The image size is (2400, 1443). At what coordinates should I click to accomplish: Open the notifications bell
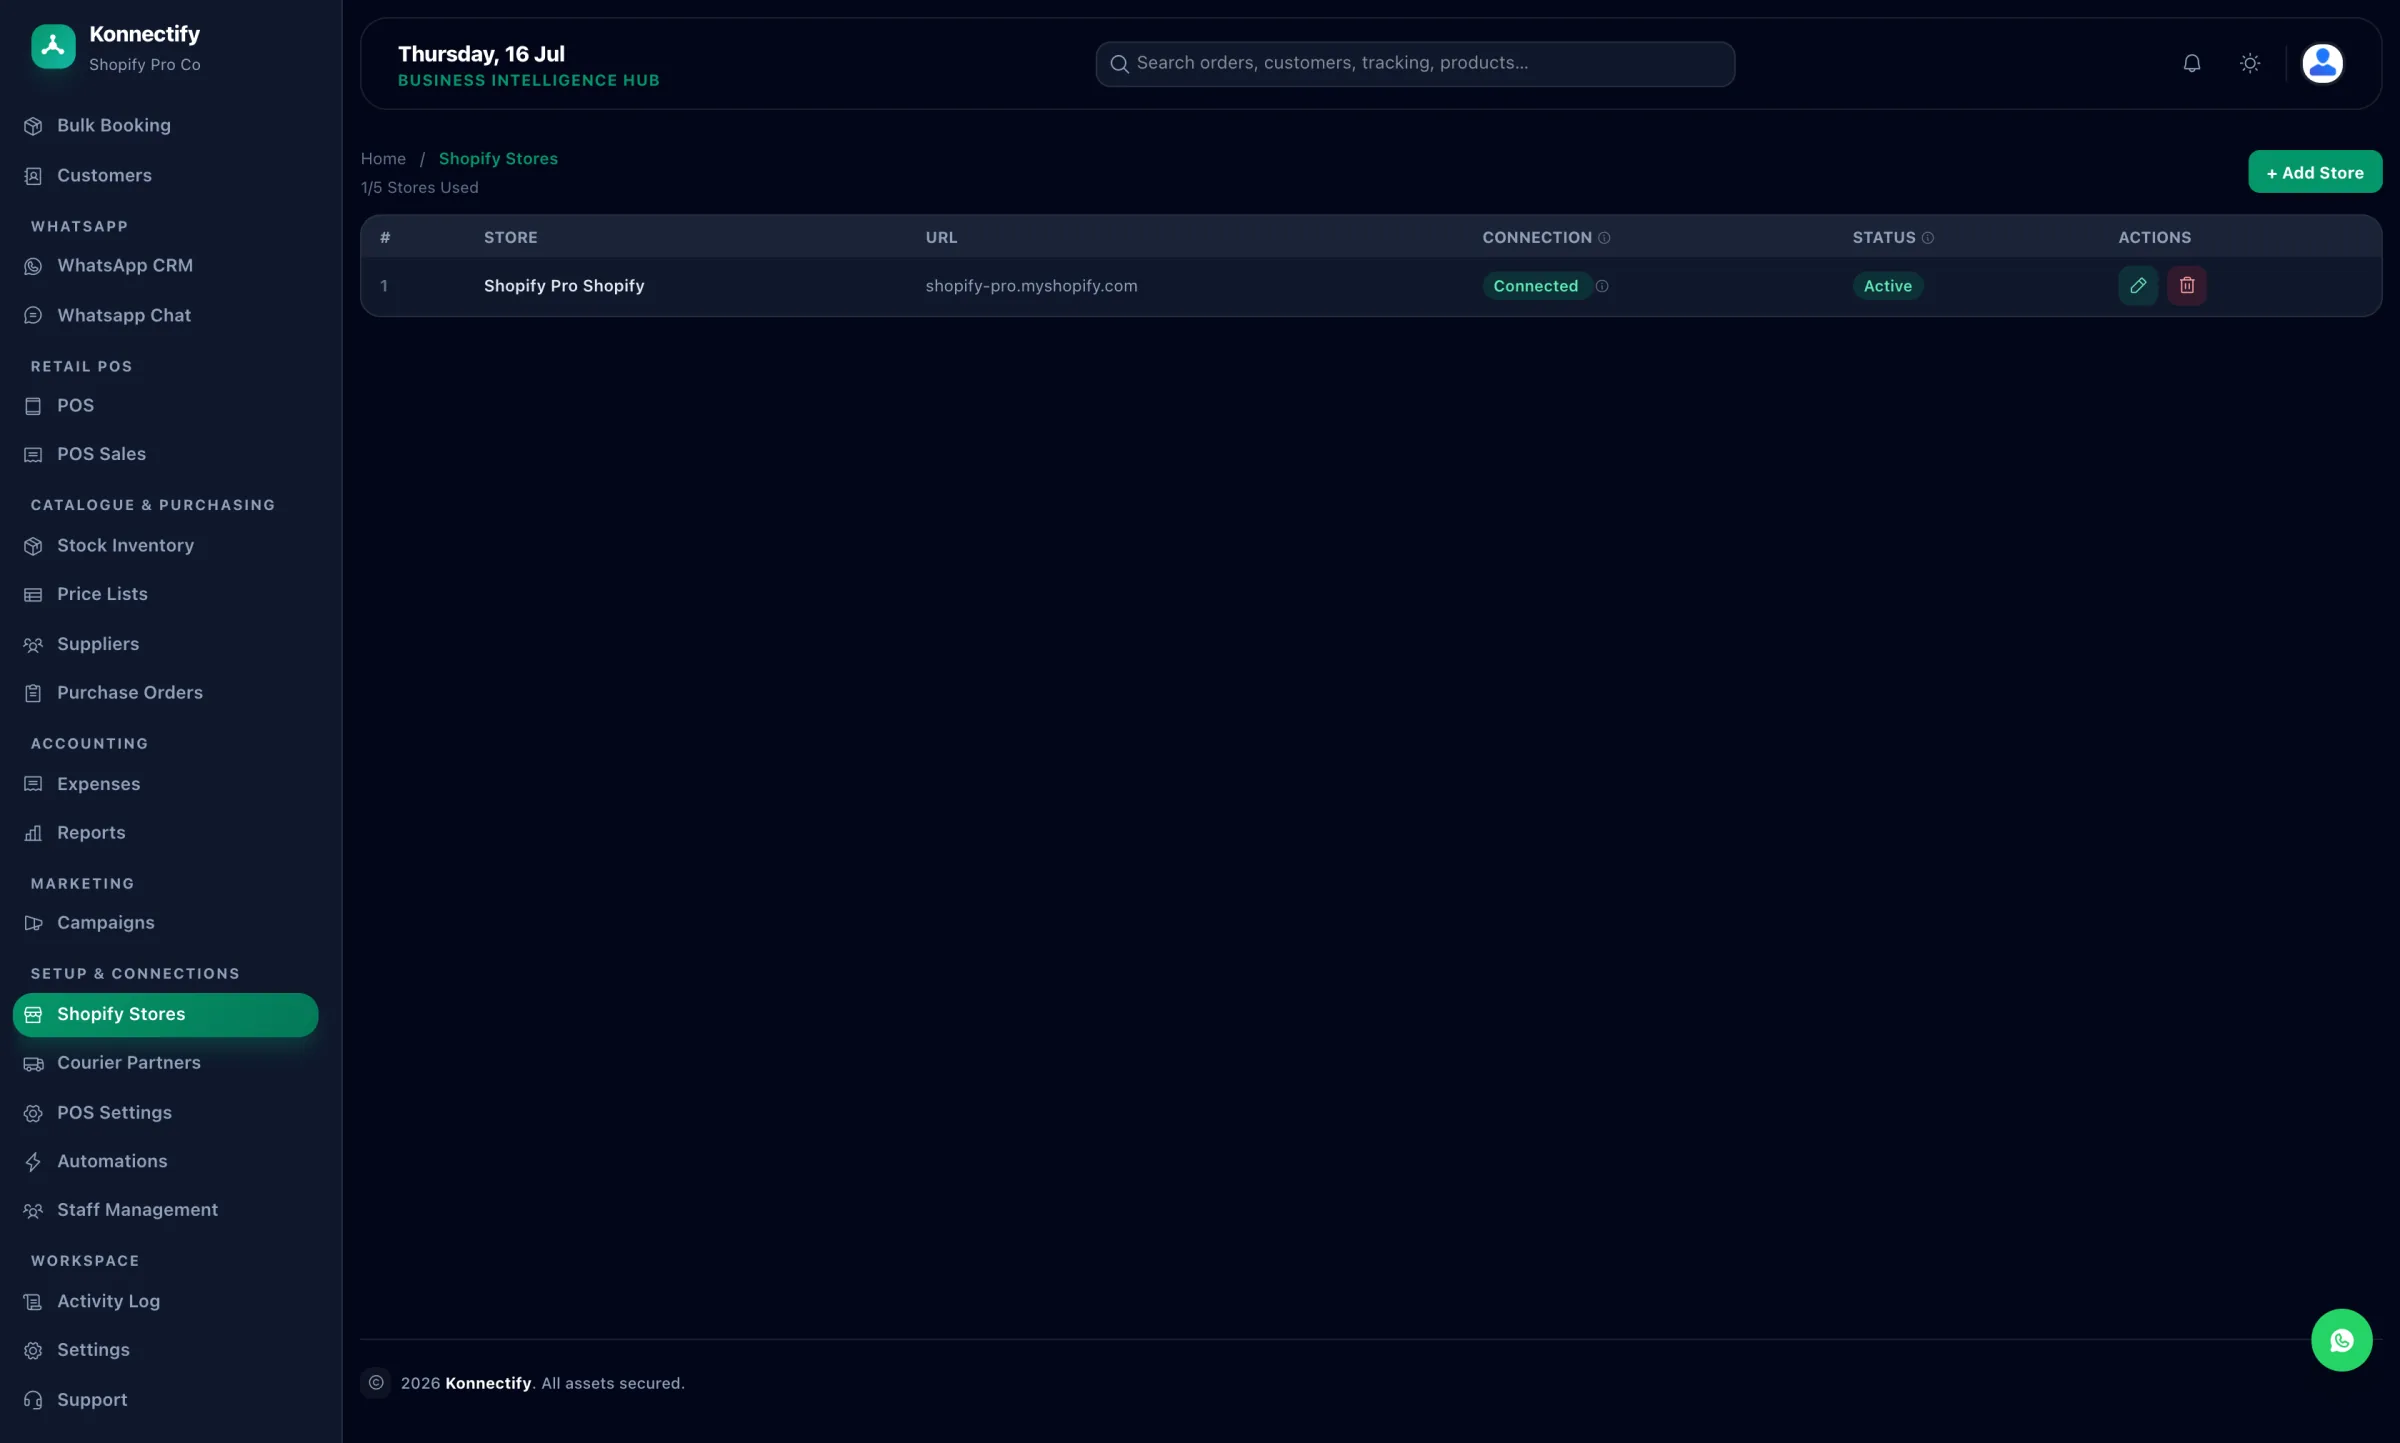tap(2191, 63)
